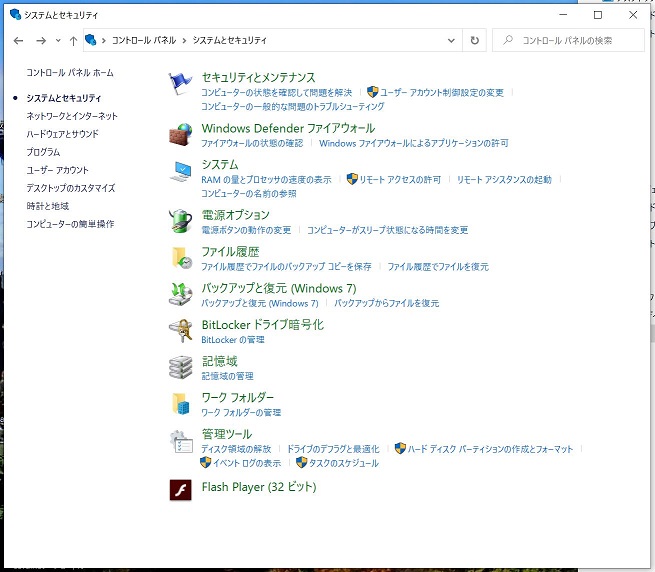The width and height of the screenshot is (655, 572).
Task: Open the ファイル履歴 folder icon
Action: 180,258
